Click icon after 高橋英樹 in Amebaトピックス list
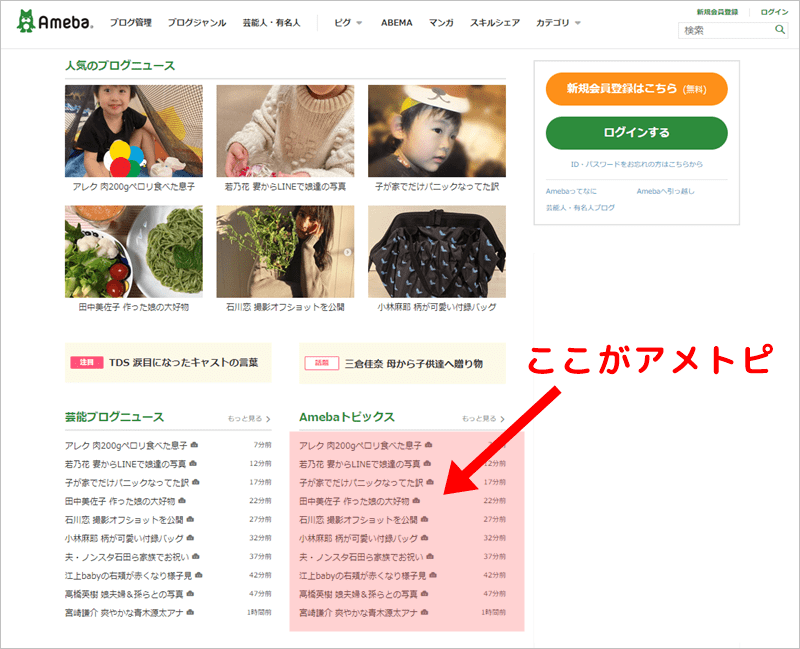The width and height of the screenshot is (800, 649). 424,593
